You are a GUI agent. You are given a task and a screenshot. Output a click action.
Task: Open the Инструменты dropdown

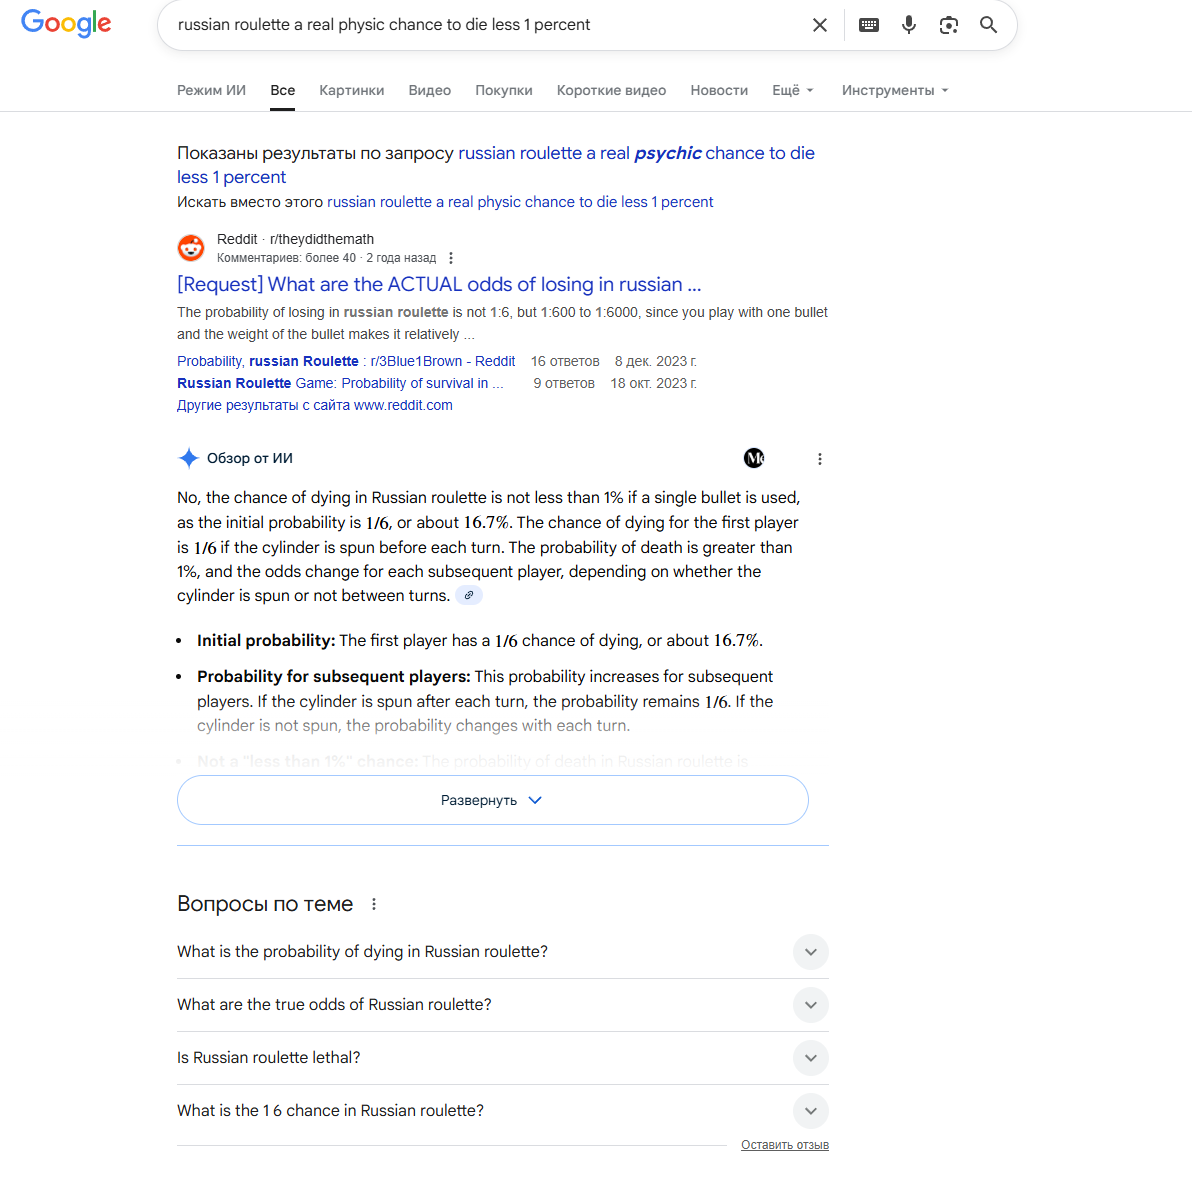[896, 90]
